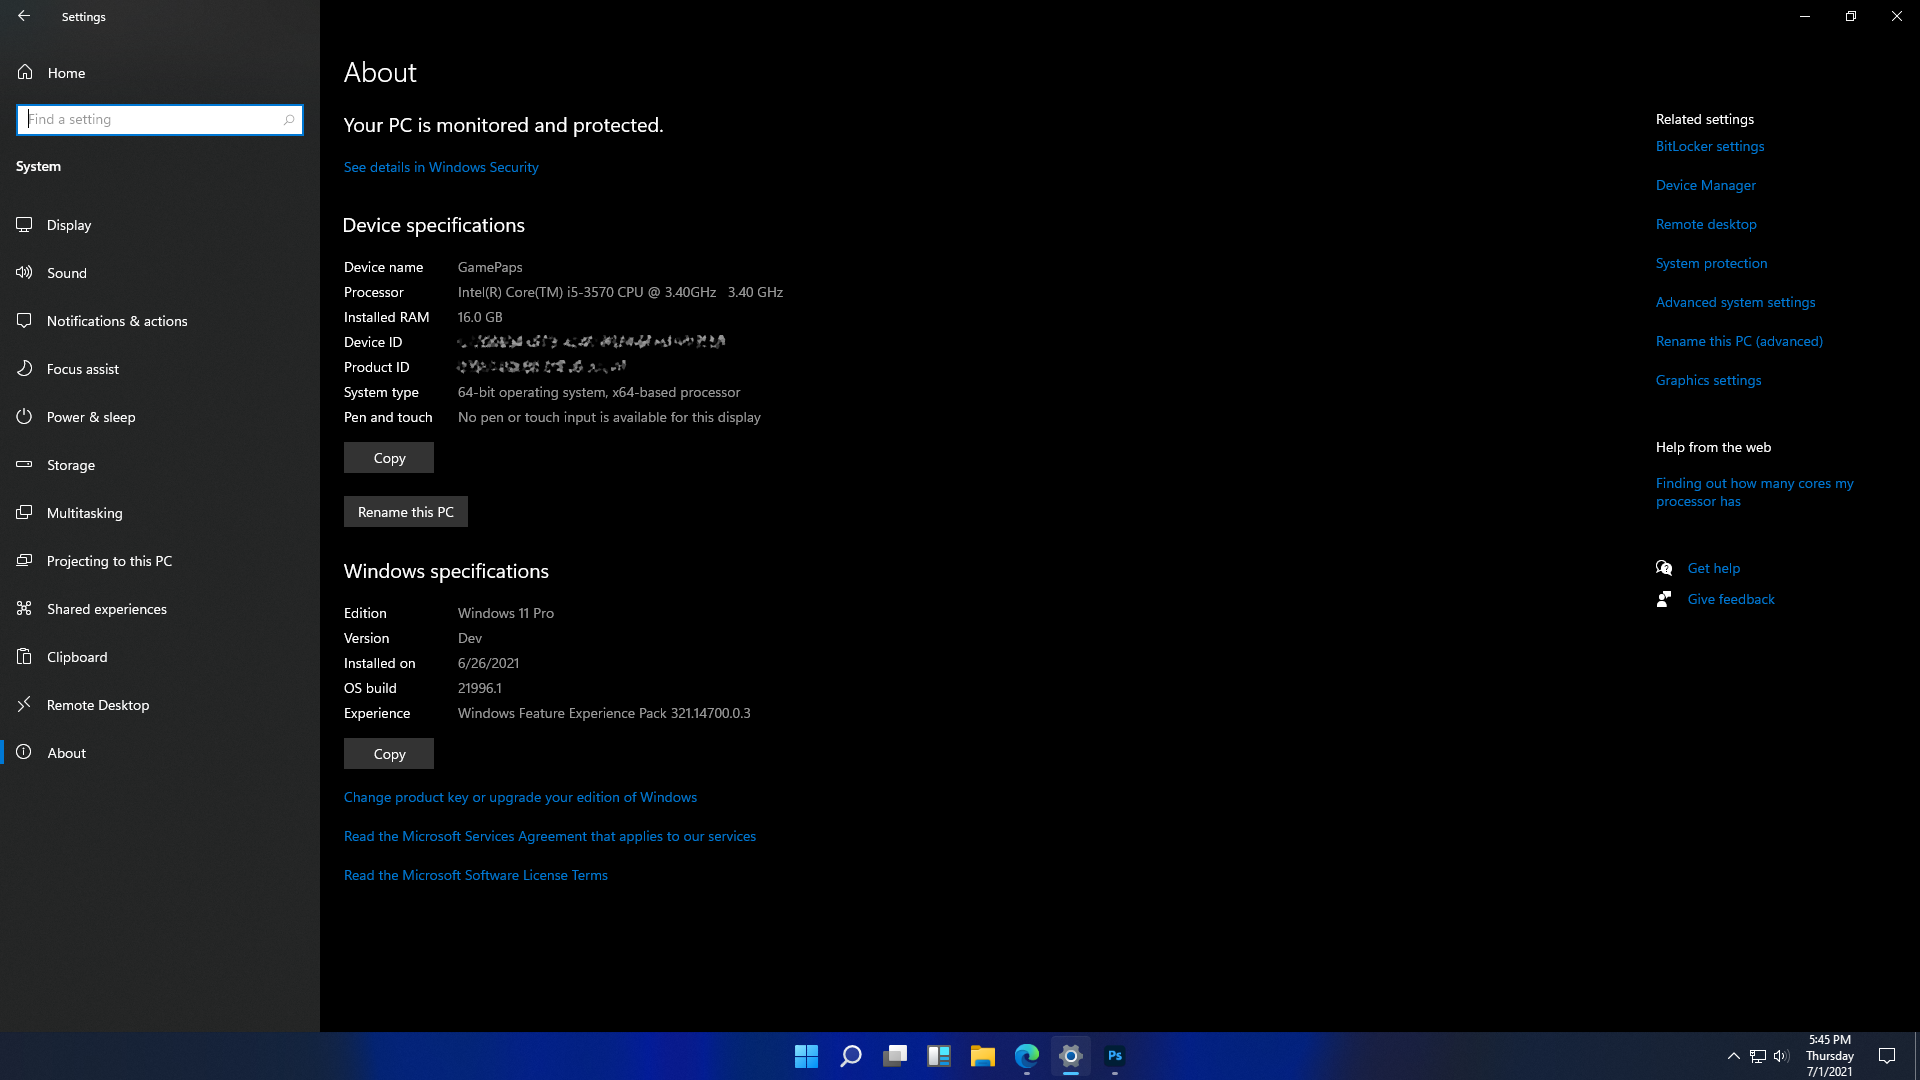
Task: Copy the Windows specifications
Action: 388,753
